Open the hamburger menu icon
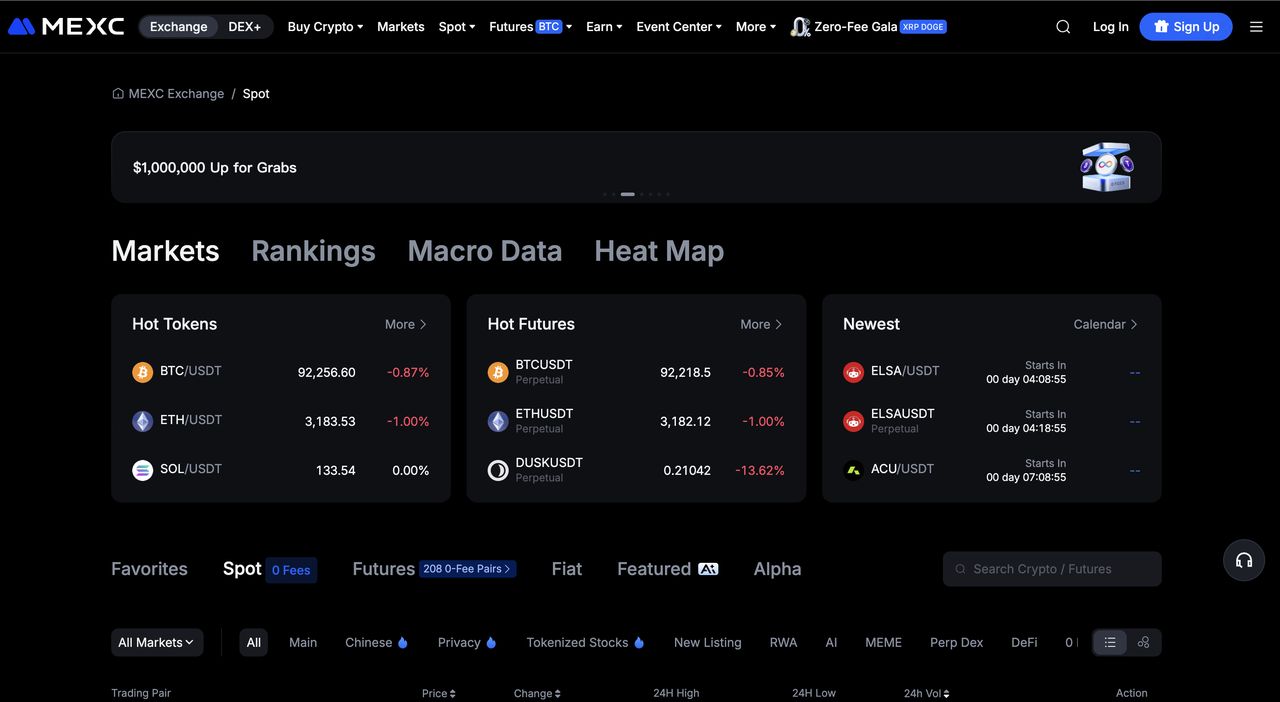1280x702 pixels. pos(1256,27)
